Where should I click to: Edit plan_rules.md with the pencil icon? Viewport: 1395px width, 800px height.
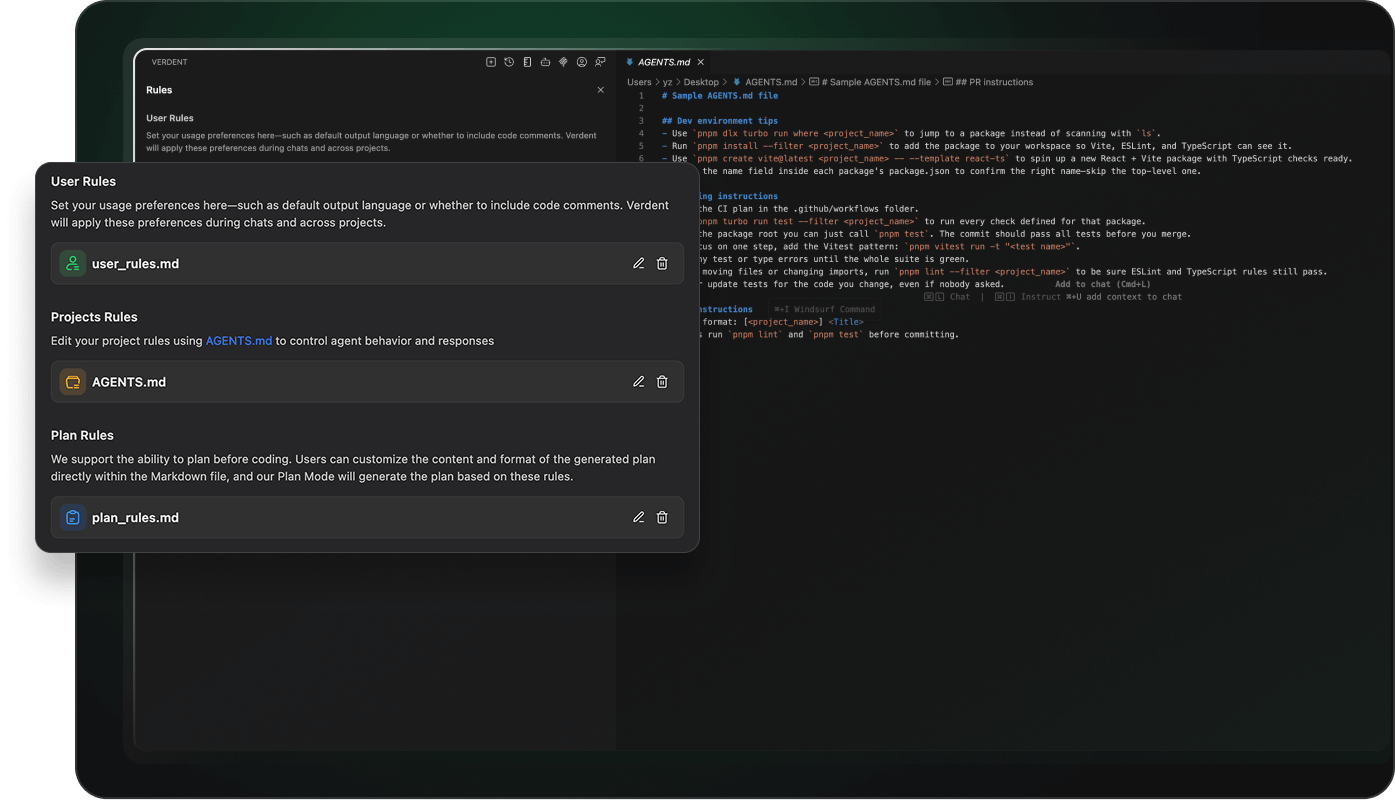[x=638, y=518]
